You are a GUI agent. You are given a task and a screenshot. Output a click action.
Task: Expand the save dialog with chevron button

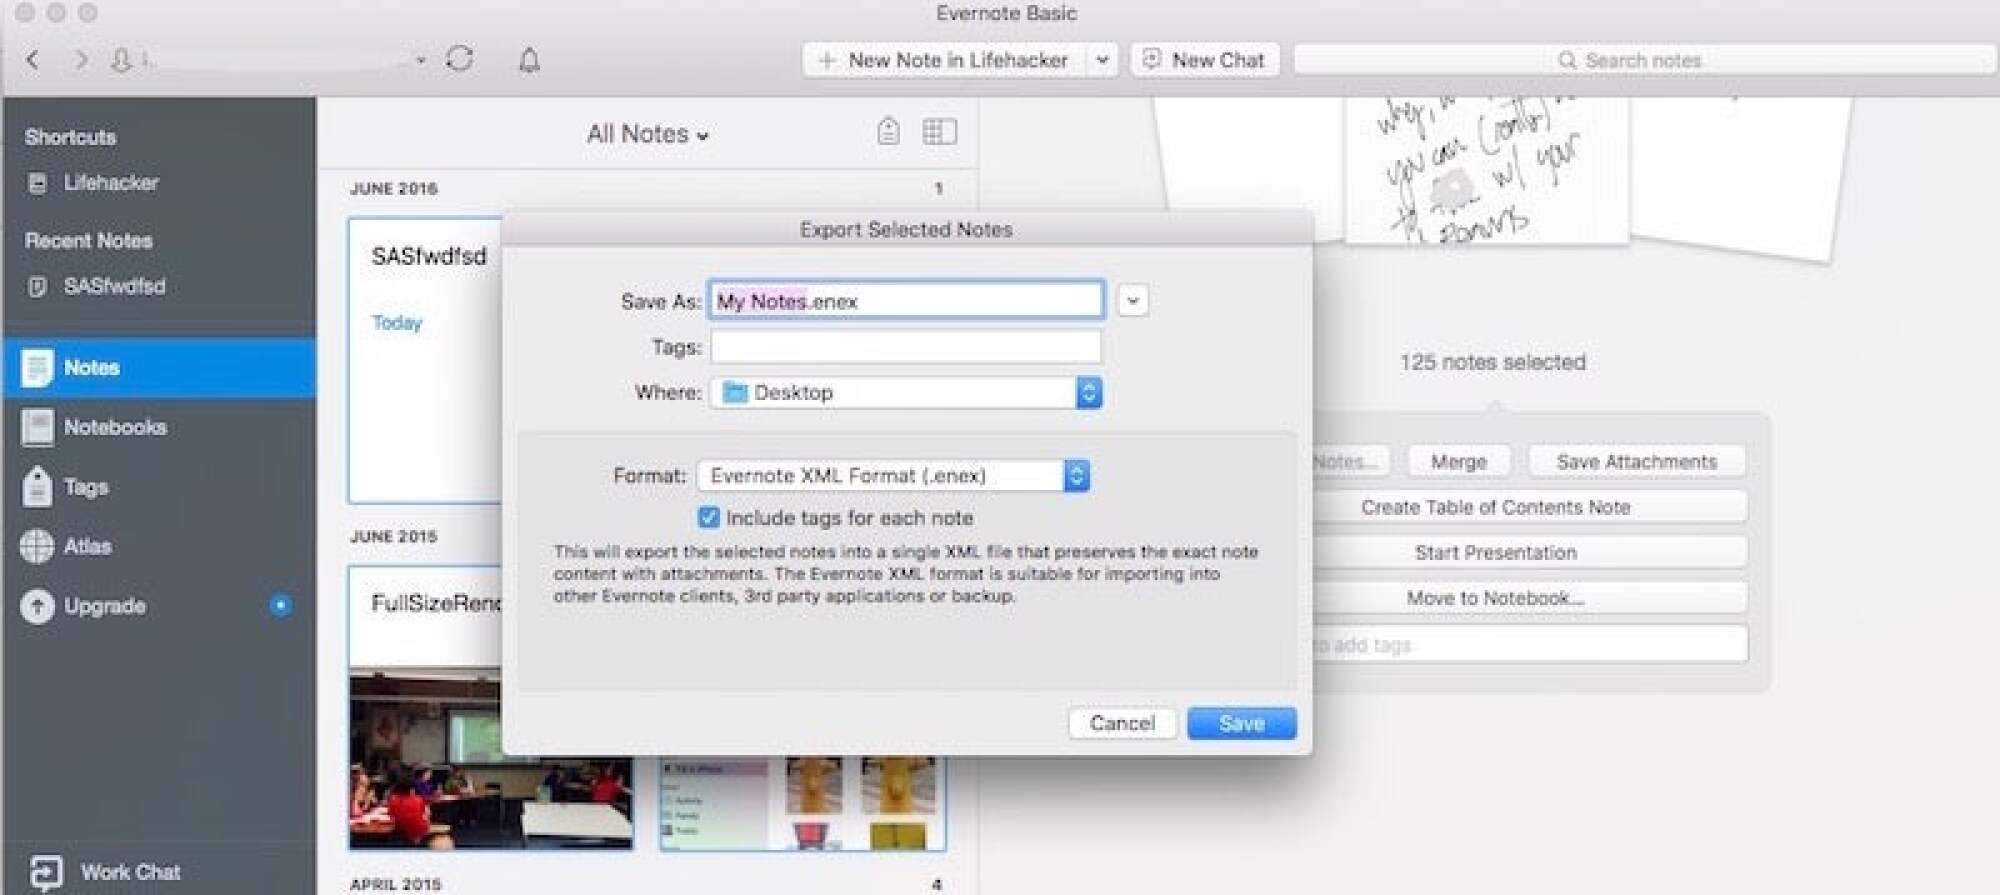tap(1132, 300)
